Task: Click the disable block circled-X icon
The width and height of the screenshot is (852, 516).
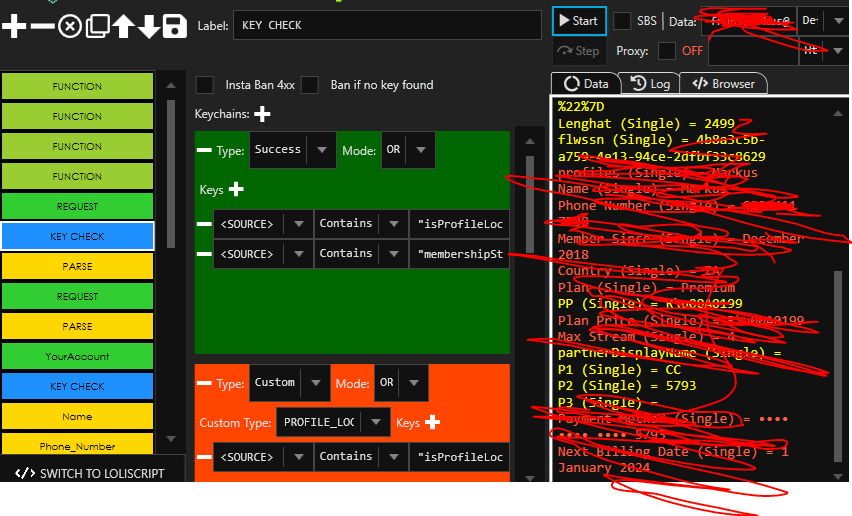Action: [69, 26]
